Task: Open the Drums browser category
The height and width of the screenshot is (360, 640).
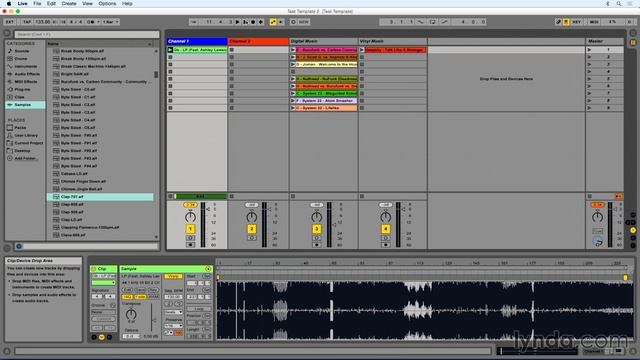Action: pyautogui.click(x=21, y=59)
